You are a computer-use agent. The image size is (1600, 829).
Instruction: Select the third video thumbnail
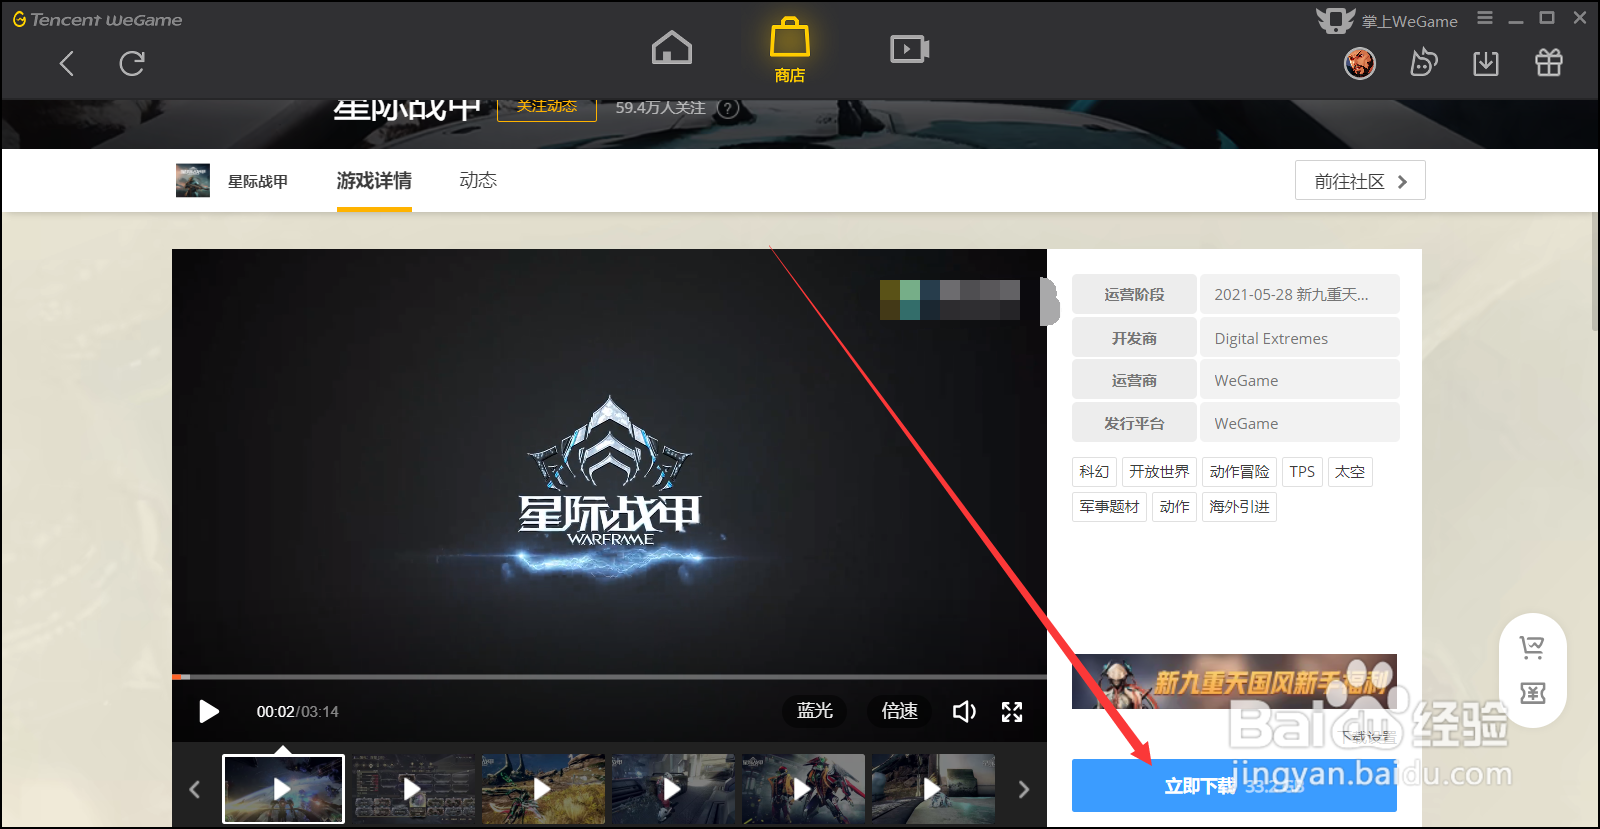click(x=543, y=789)
